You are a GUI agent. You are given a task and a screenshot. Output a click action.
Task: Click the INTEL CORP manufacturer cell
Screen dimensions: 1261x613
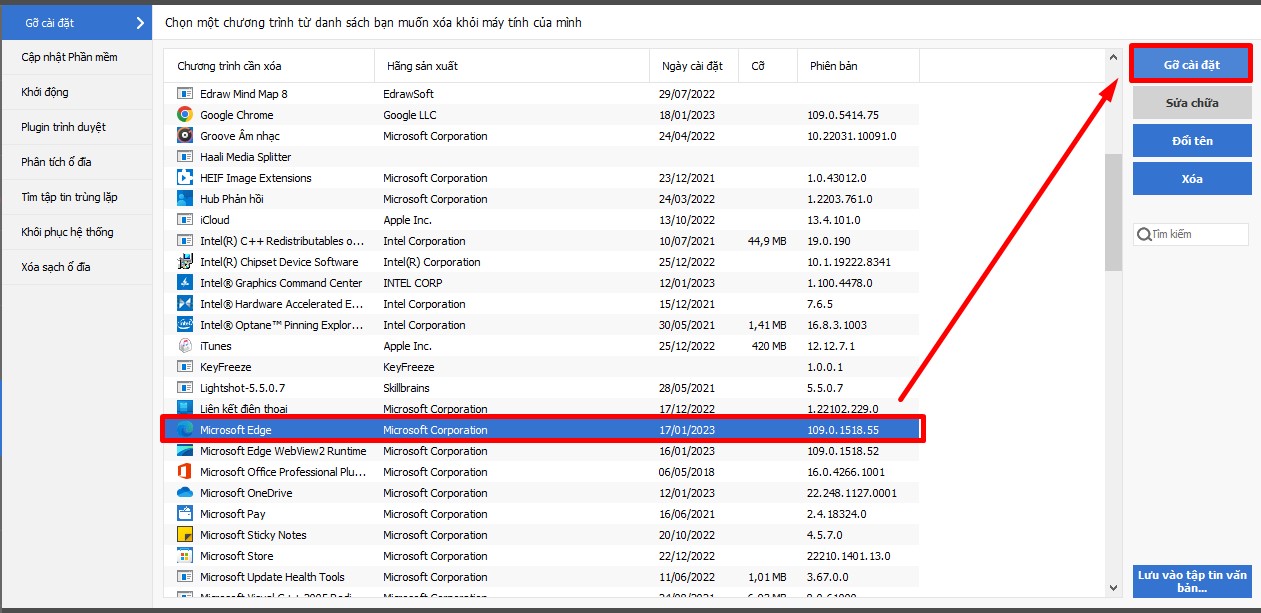tap(412, 283)
